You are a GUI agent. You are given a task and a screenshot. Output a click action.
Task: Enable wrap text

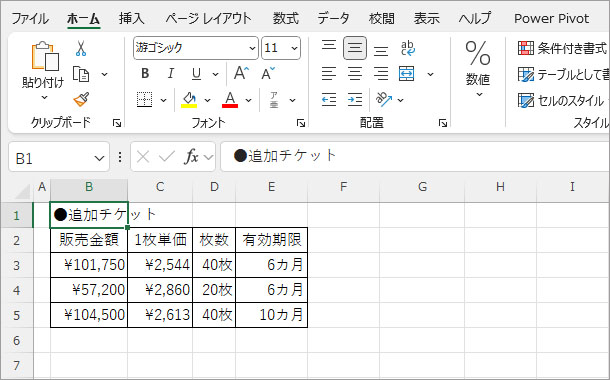click(x=407, y=48)
